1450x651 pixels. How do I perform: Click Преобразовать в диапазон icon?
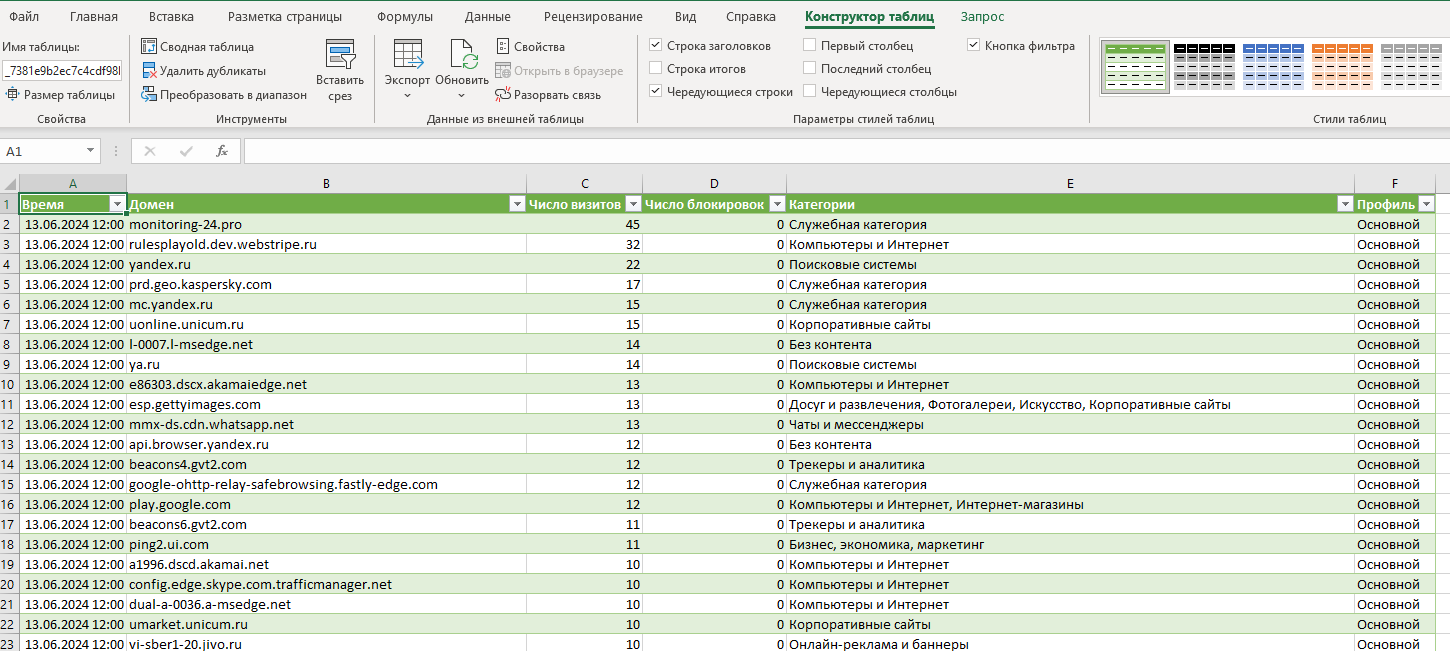click(149, 95)
